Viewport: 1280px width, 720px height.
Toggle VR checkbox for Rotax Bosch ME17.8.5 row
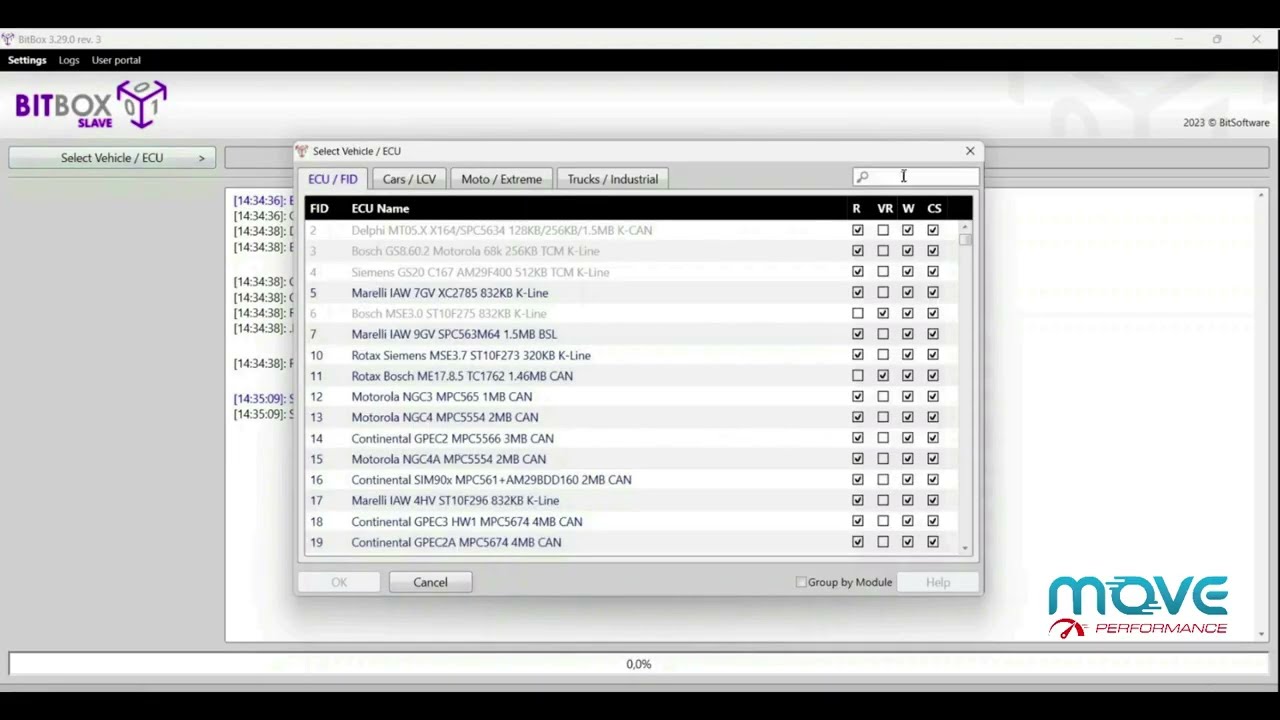coord(883,376)
